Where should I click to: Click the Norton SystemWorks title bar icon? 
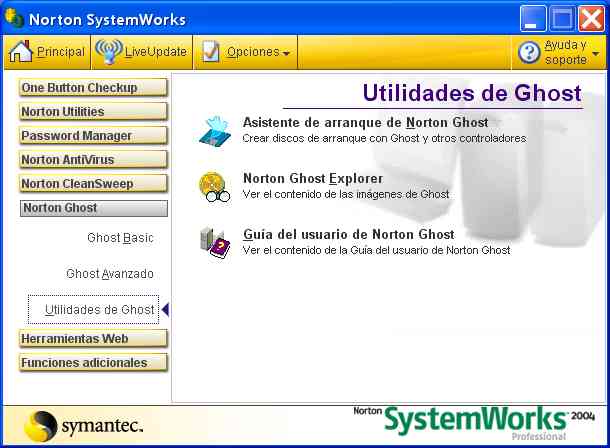(x=14, y=18)
